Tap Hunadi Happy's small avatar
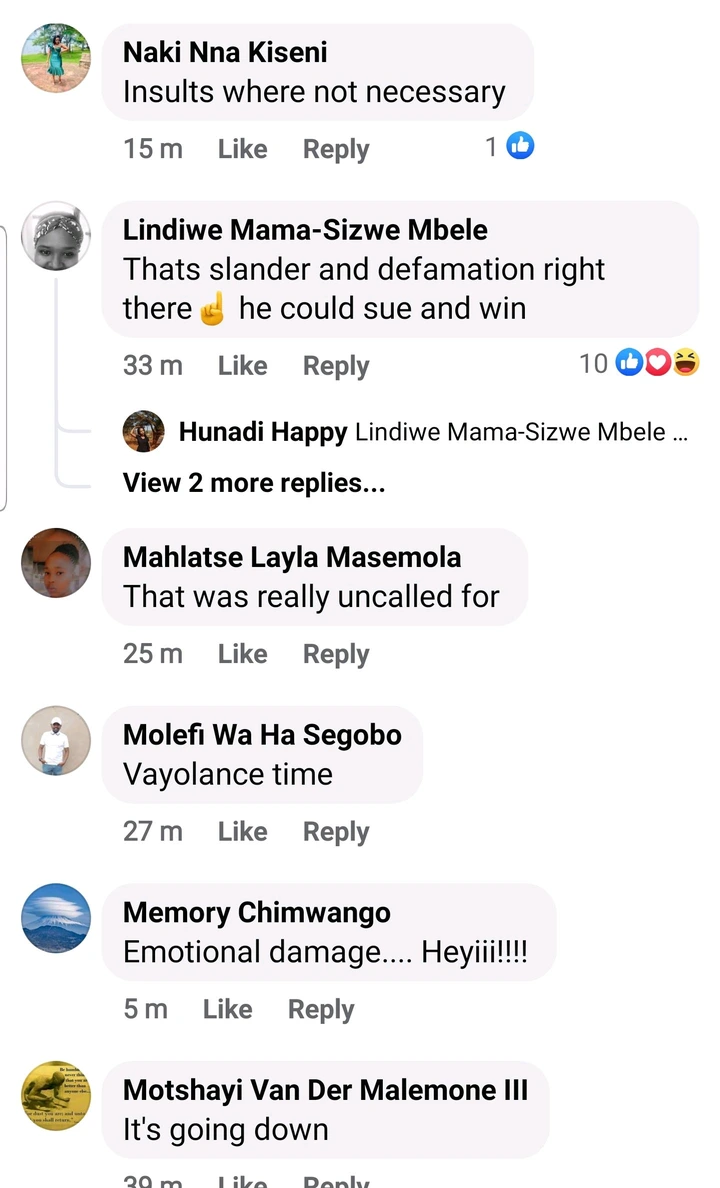720x1188 pixels. (x=143, y=432)
